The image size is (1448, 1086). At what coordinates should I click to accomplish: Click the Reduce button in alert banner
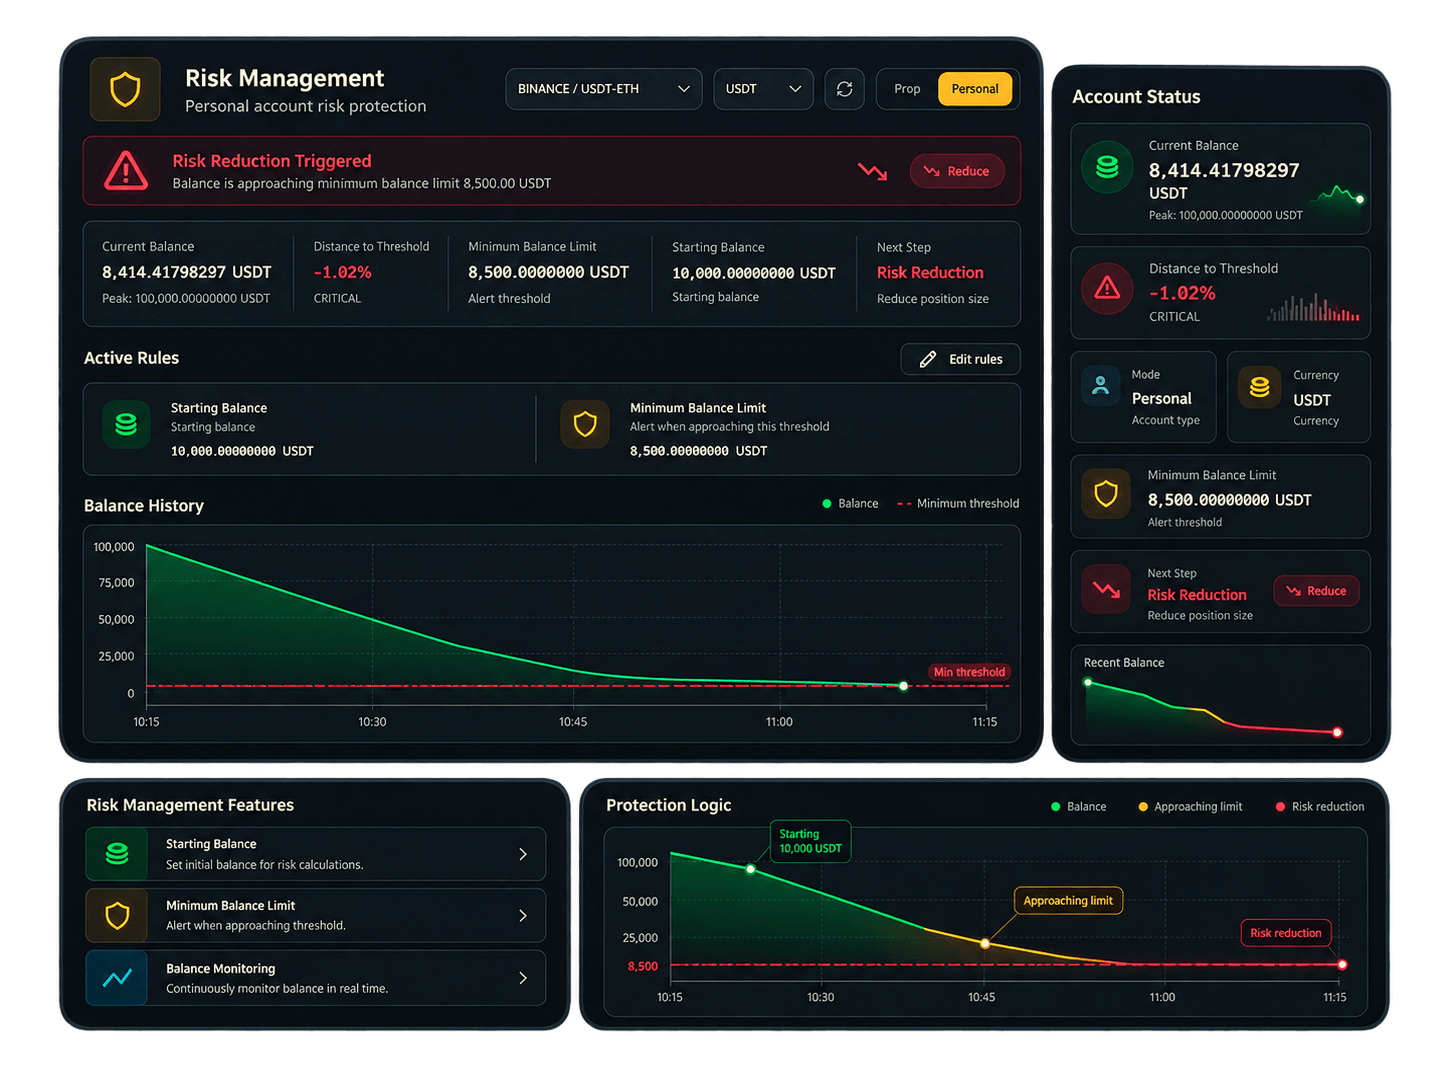pos(957,171)
